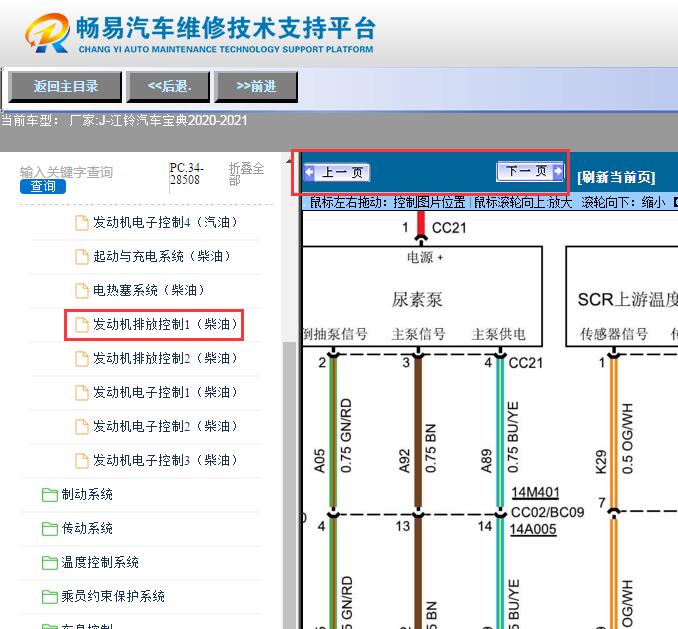Screen dimensions: 678x629
Task: Expand the 制动系统 folder
Action: (87, 494)
